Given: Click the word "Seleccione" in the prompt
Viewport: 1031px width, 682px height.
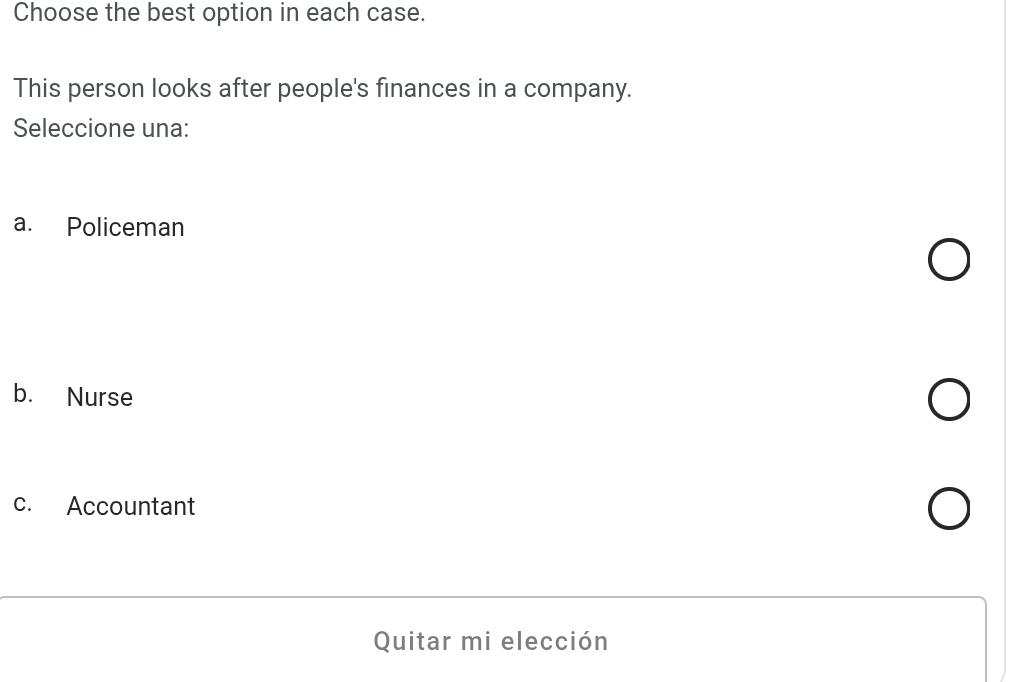Looking at the screenshot, I should pyautogui.click(x=74, y=129).
